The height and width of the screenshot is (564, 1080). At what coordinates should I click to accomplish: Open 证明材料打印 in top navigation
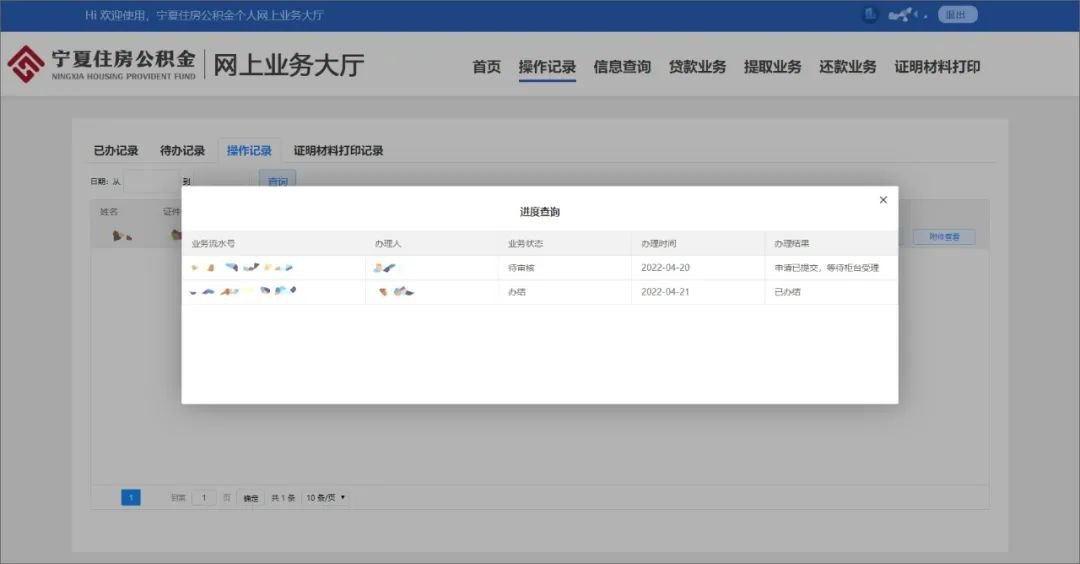pos(937,67)
